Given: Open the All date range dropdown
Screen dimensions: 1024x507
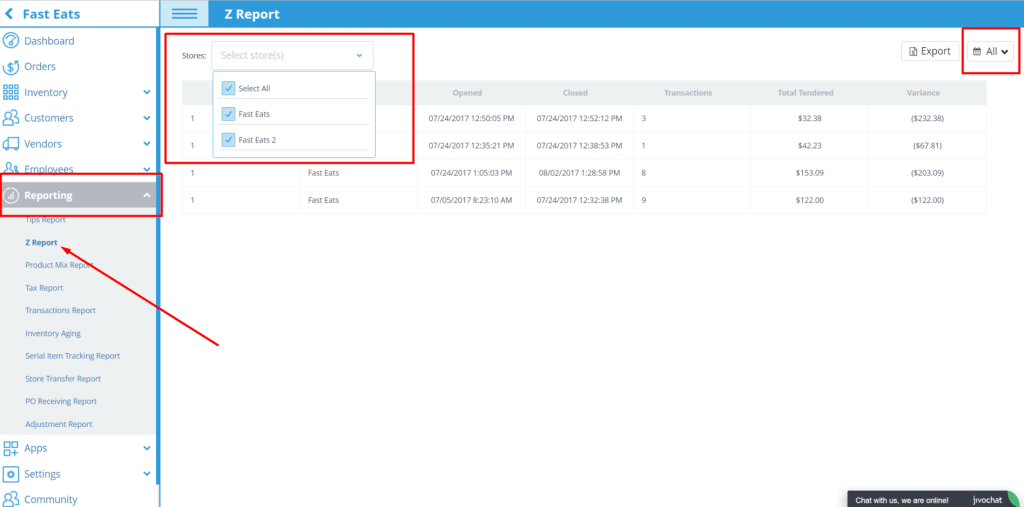Looking at the screenshot, I should (991, 52).
